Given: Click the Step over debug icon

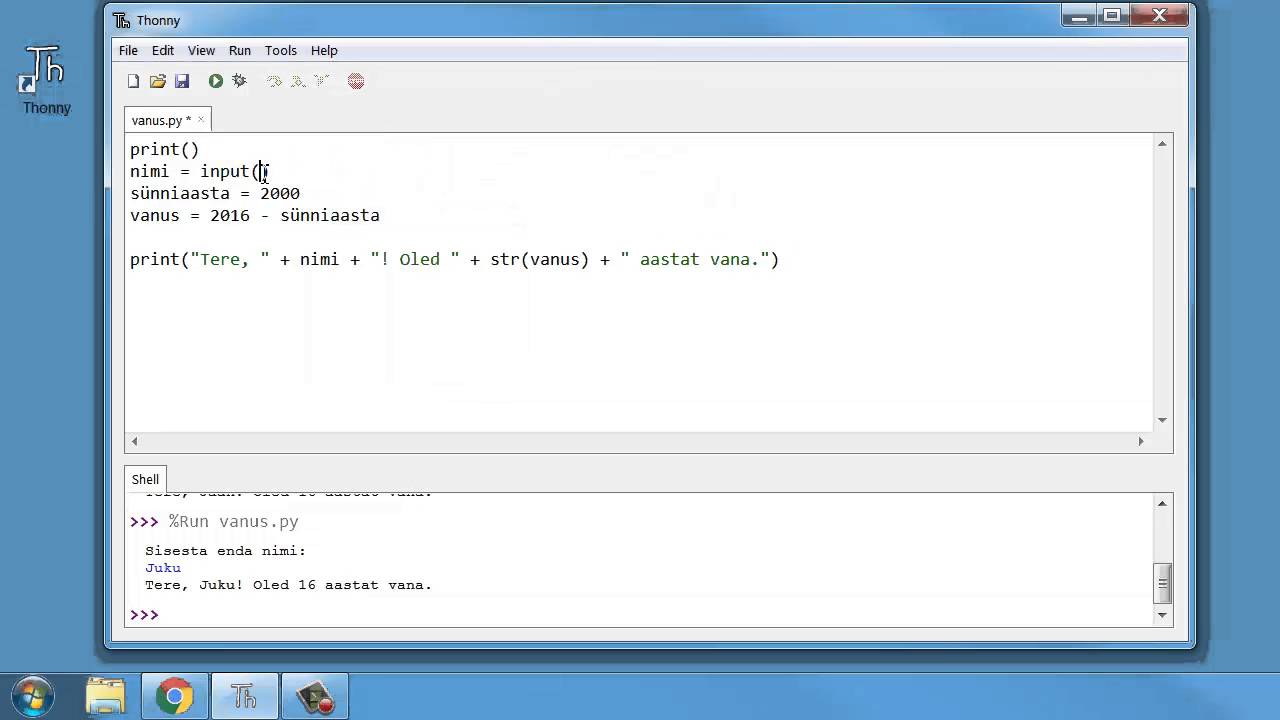Looking at the screenshot, I should (x=274, y=81).
